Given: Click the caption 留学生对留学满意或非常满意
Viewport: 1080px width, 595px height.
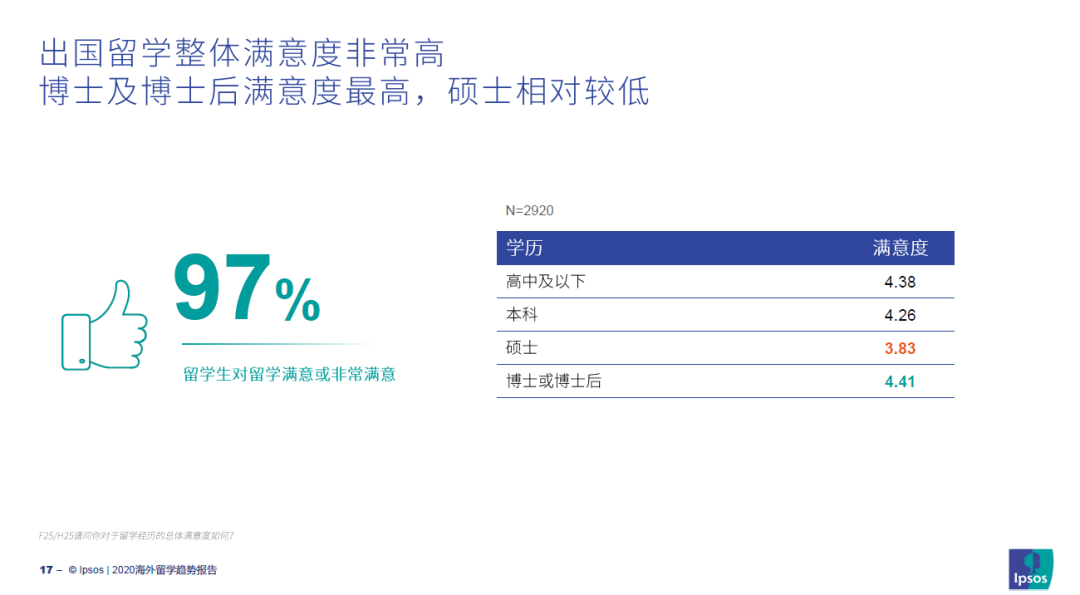Looking at the screenshot, I should 289,375.
